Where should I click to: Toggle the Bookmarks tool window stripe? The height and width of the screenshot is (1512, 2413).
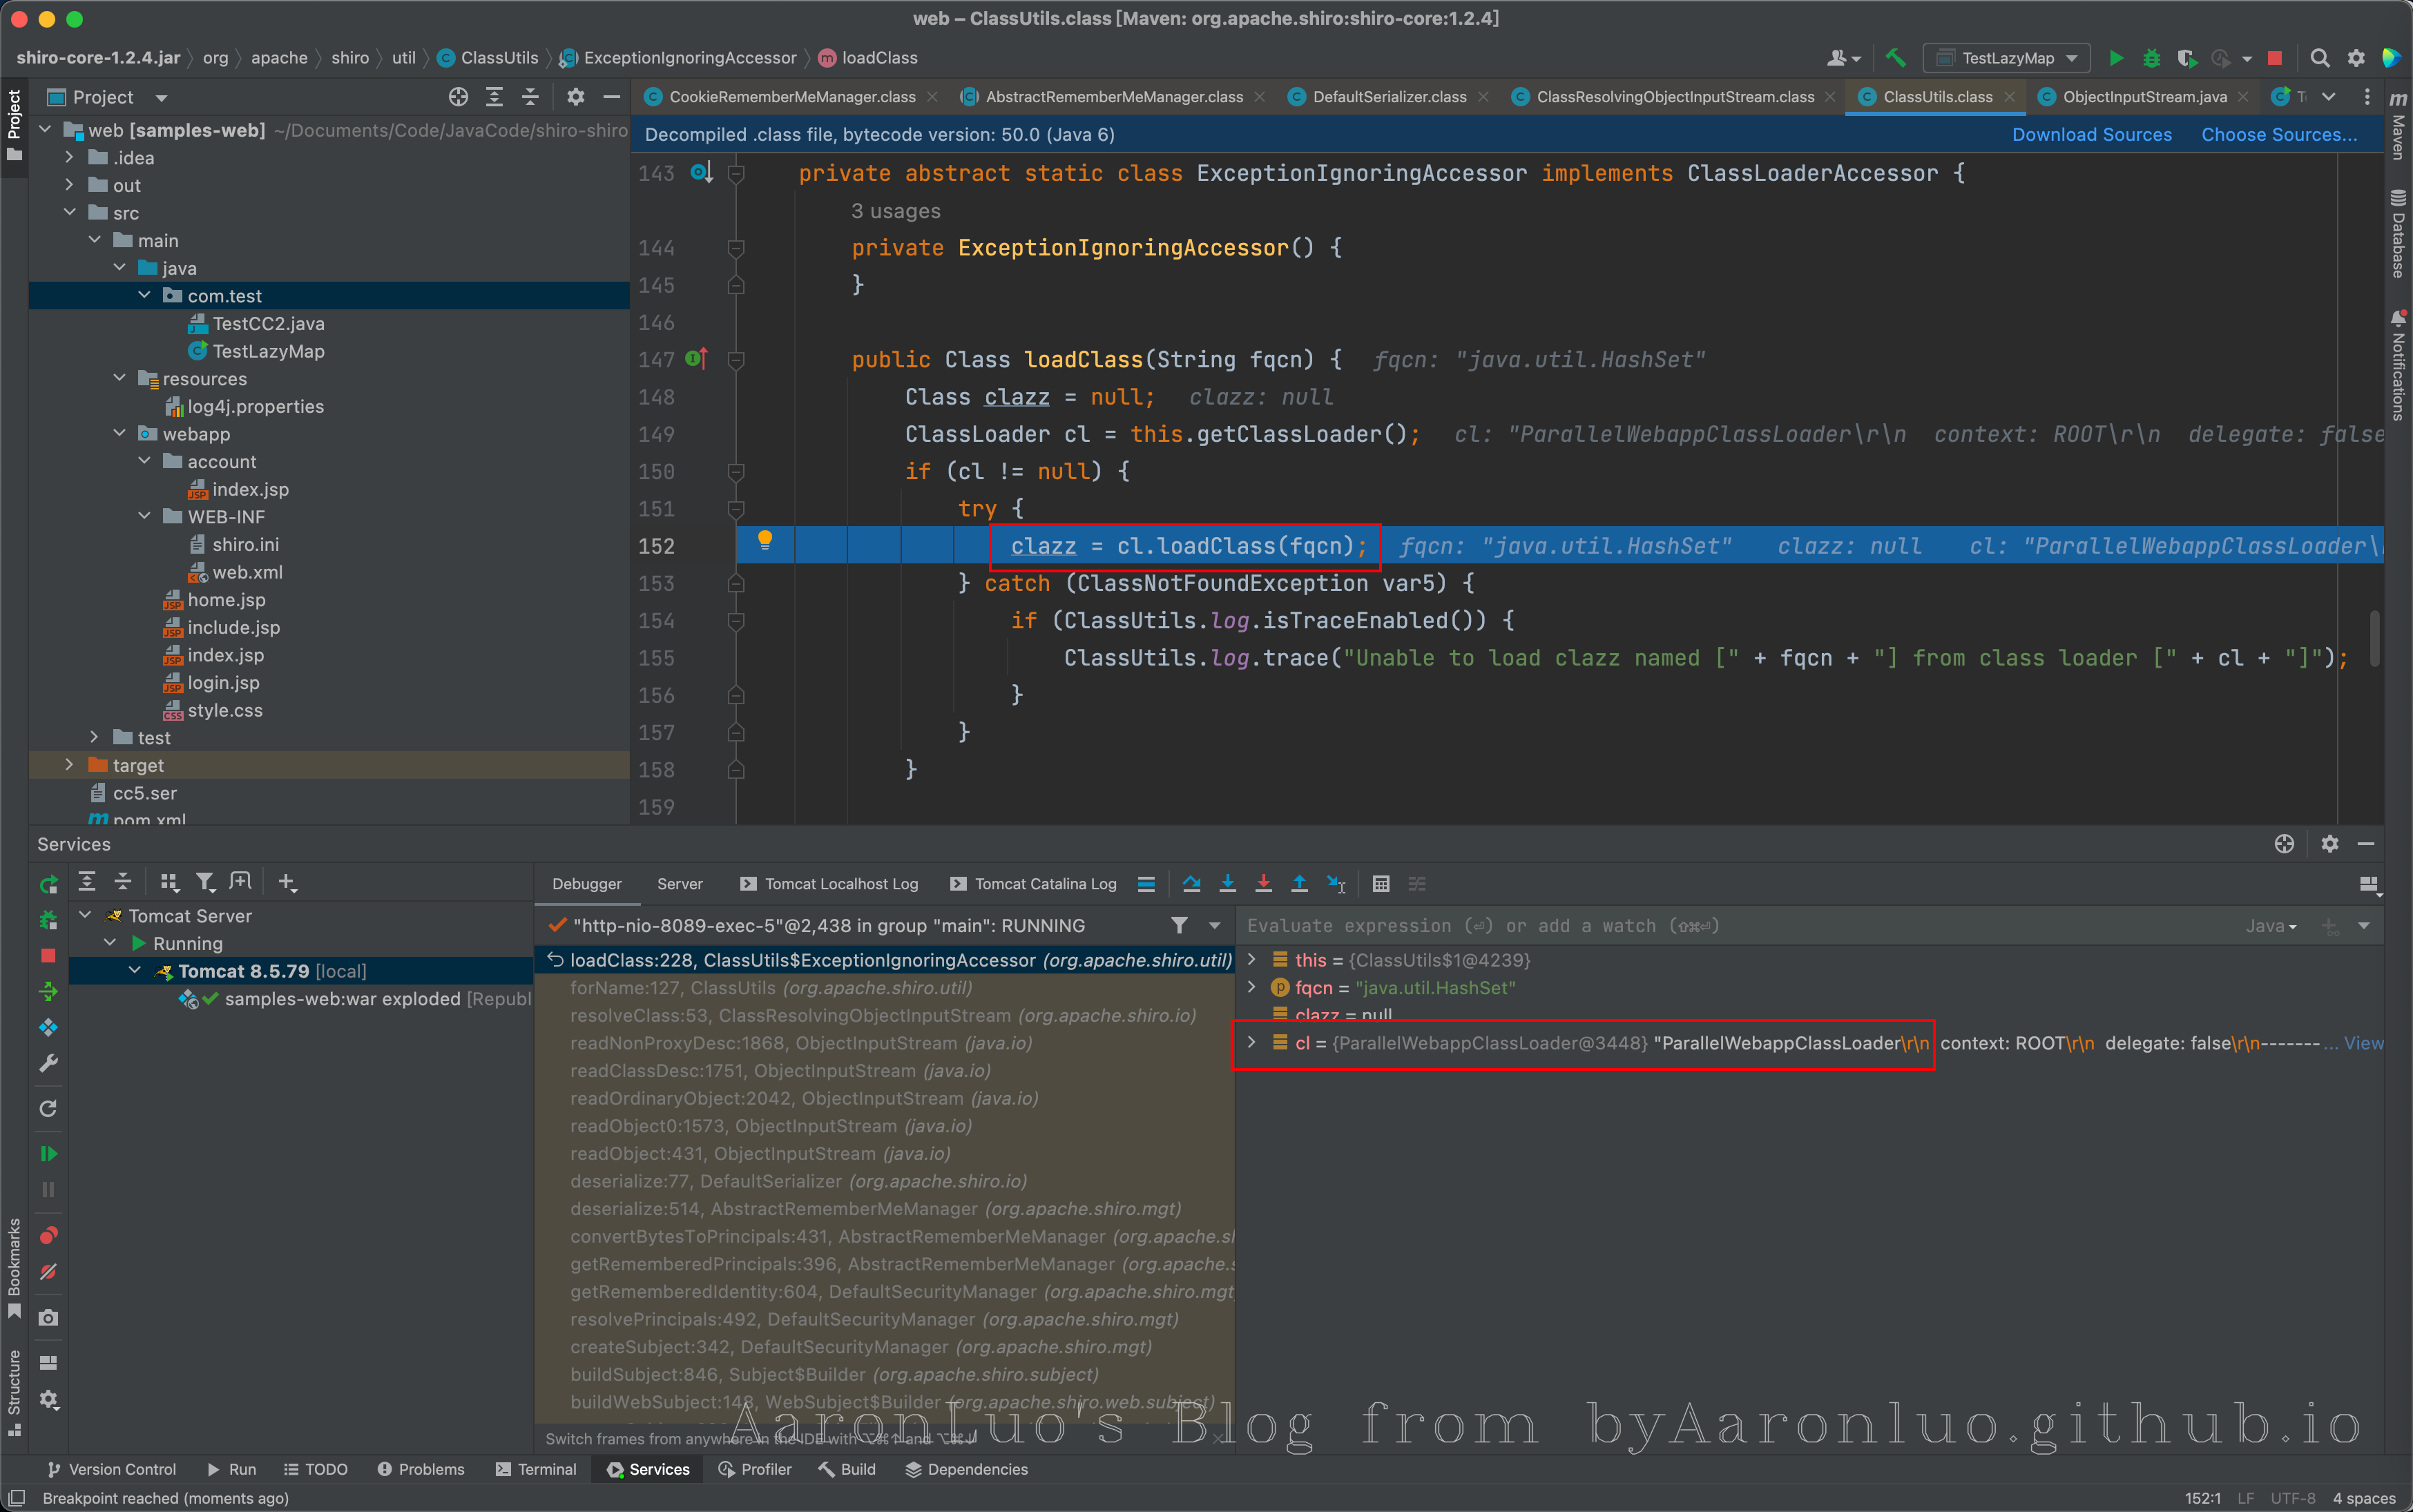click(14, 1266)
